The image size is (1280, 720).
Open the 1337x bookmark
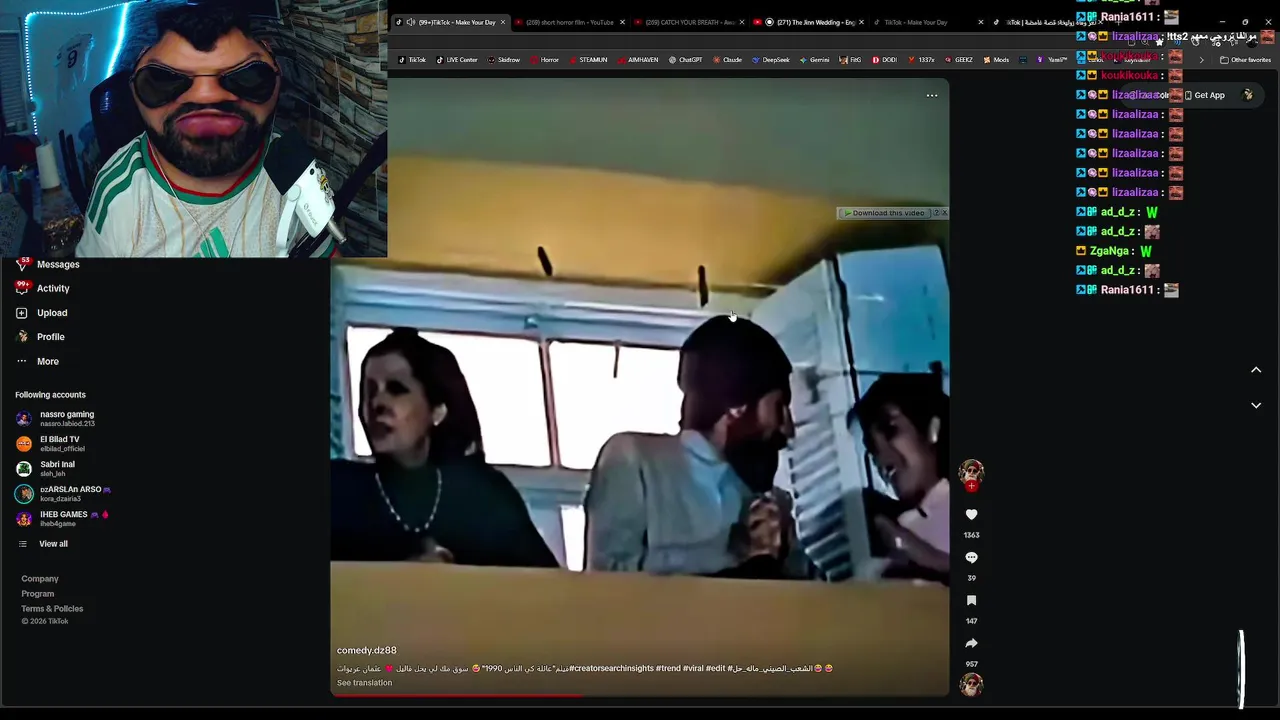coord(921,60)
